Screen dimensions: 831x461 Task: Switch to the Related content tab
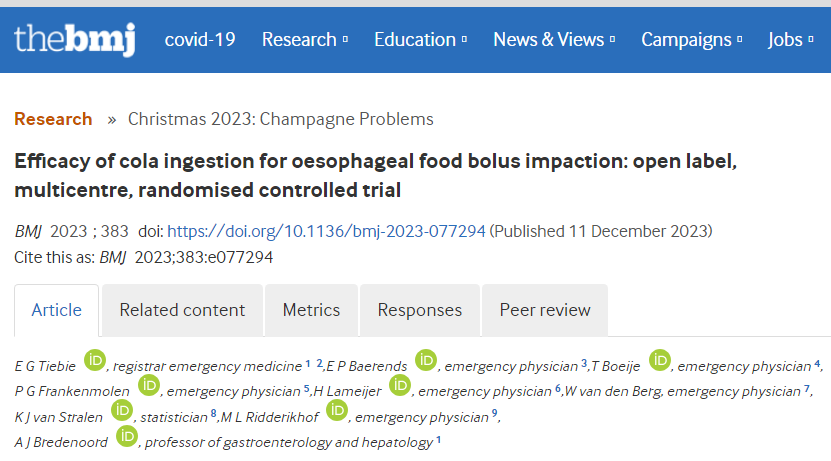(182, 310)
